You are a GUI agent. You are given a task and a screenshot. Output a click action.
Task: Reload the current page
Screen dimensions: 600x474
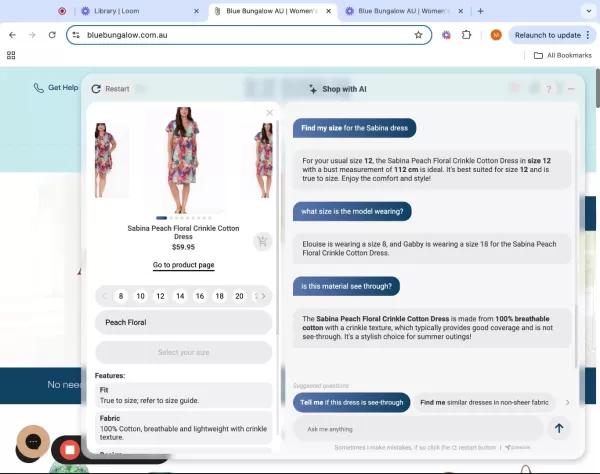(x=52, y=35)
